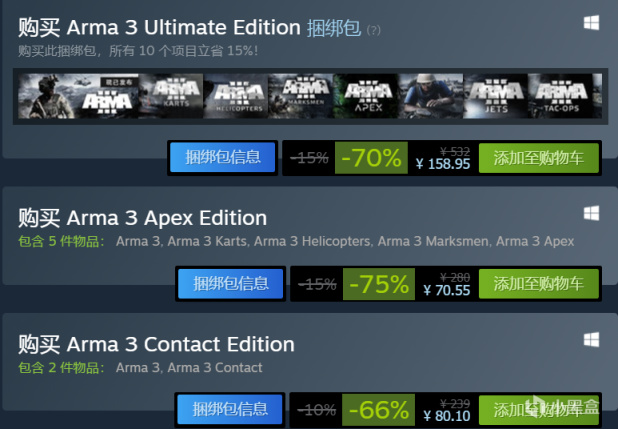Click Windows icon beside Contact Edition
Screen dimensions: 618x429
click(591, 340)
